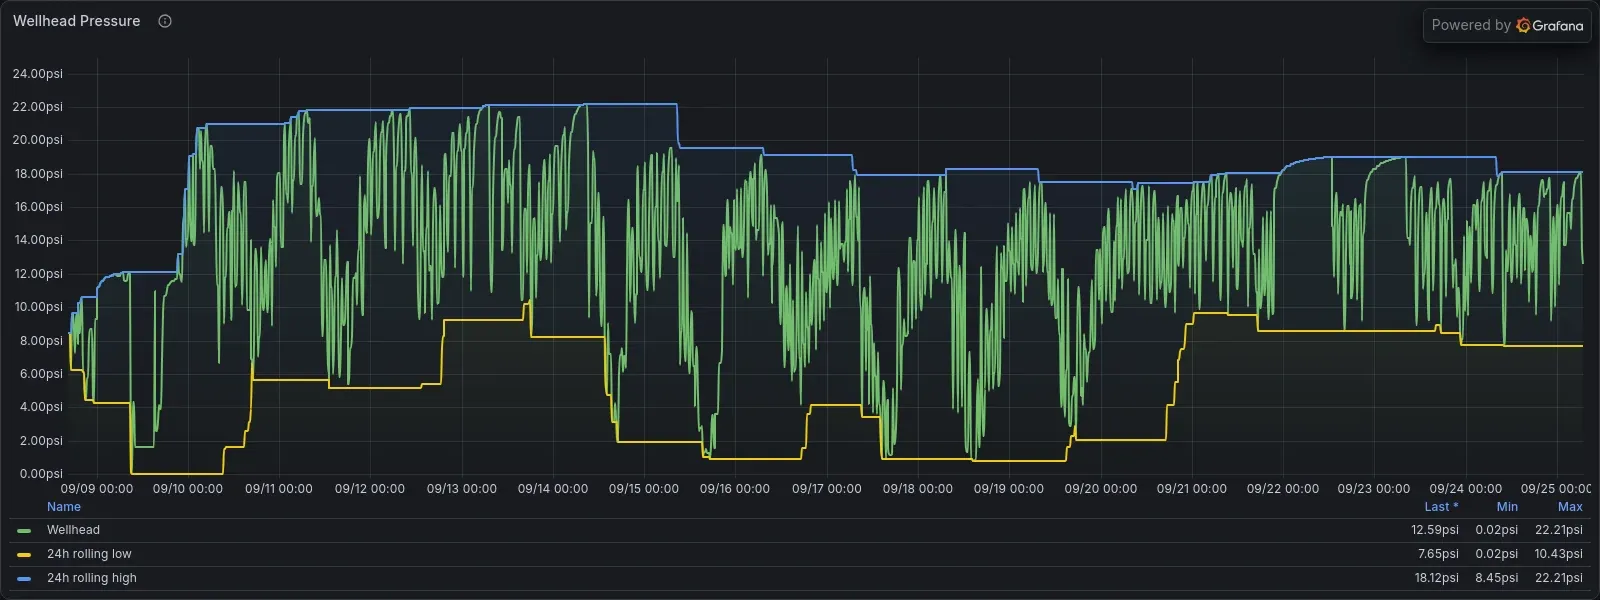Click the blue 24h rolling high swatch
Screen dimensions: 1600x600
(24, 579)
